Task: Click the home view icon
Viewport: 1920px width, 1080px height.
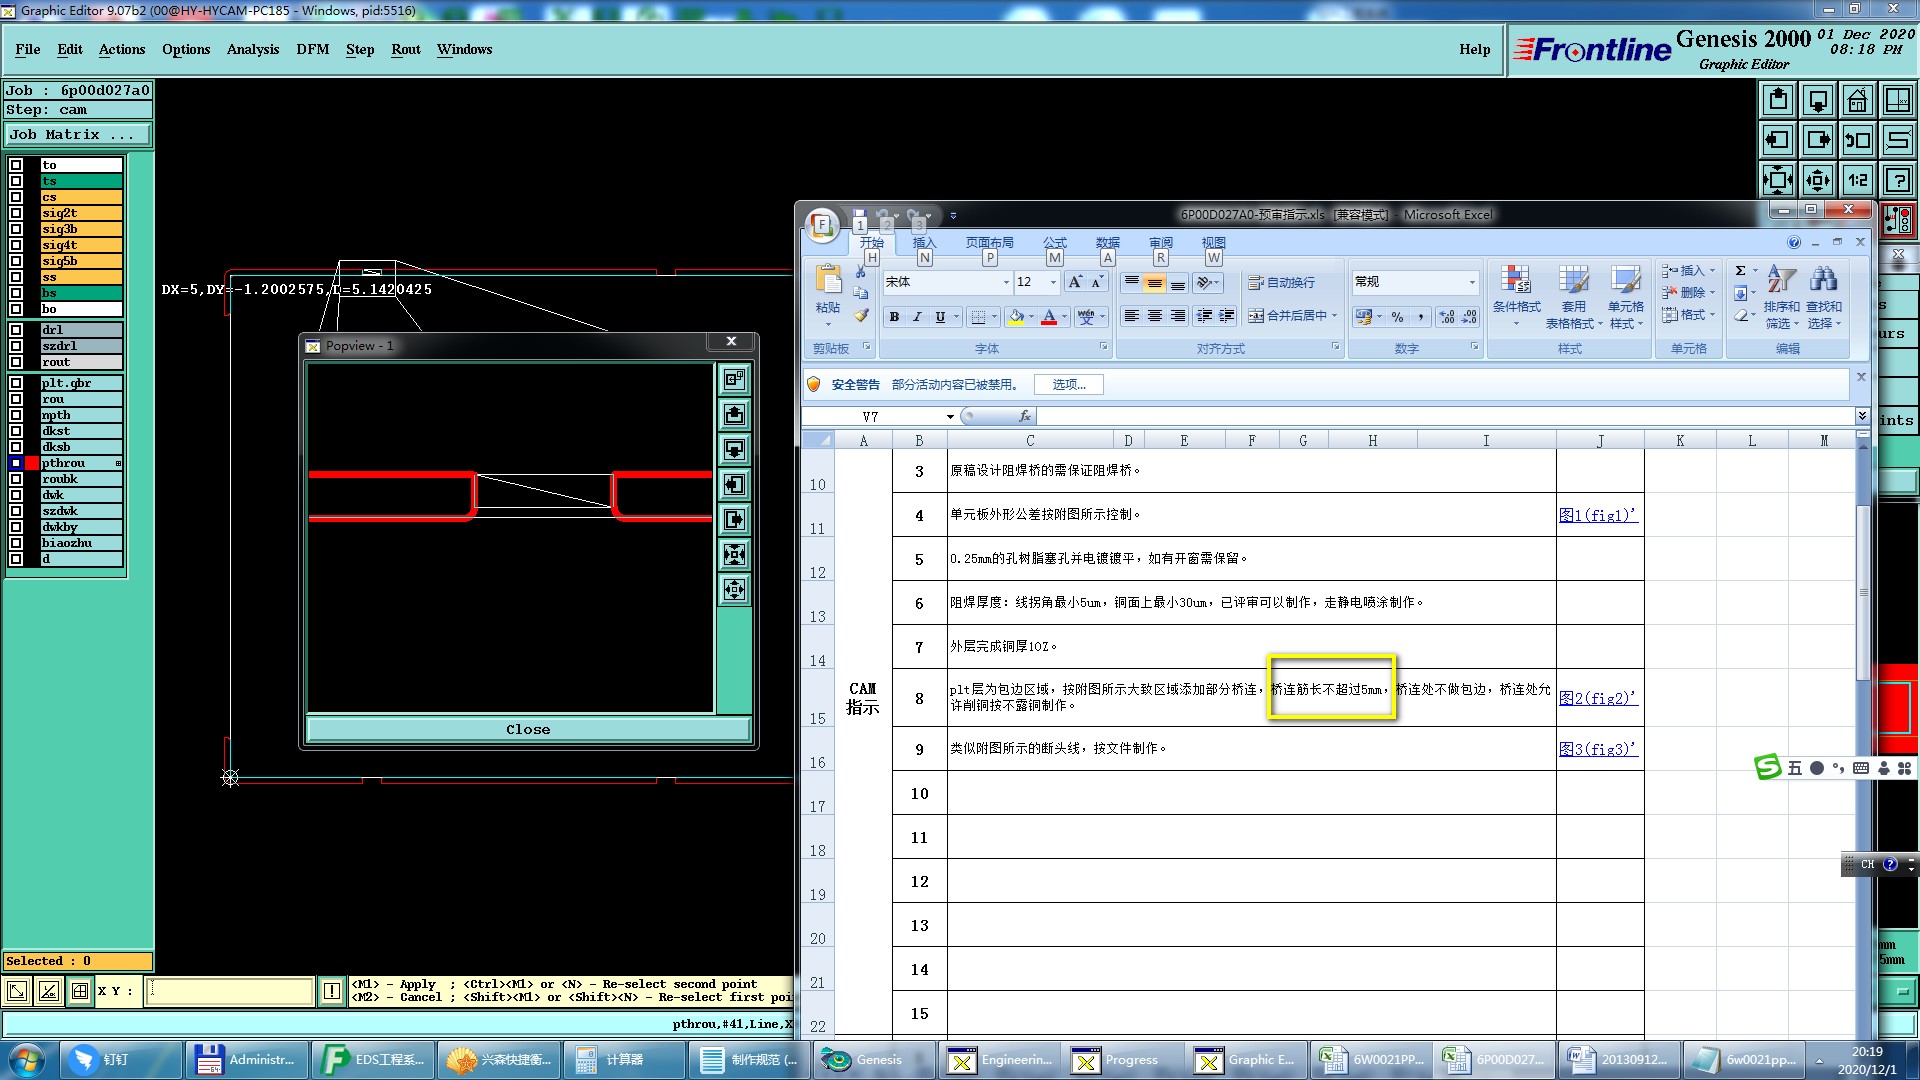Action: 1857,100
